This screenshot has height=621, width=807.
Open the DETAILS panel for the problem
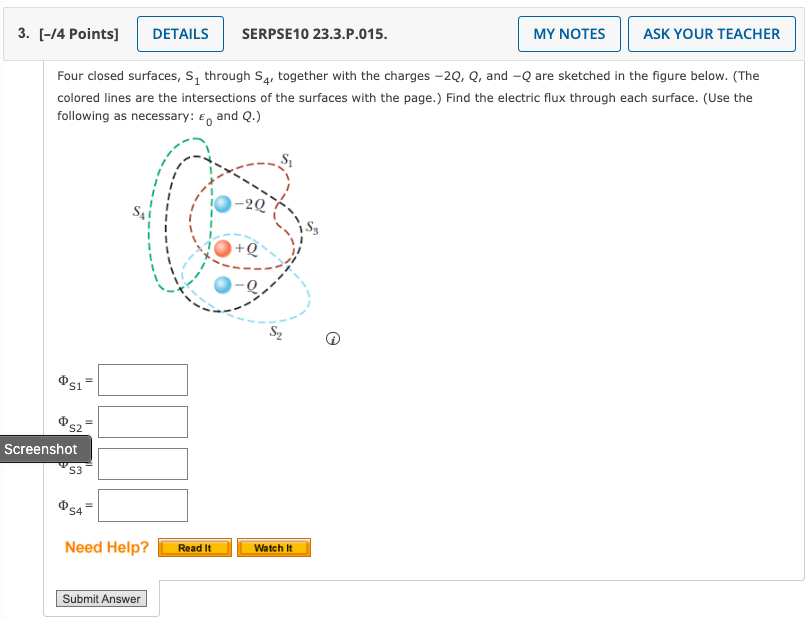pos(180,33)
